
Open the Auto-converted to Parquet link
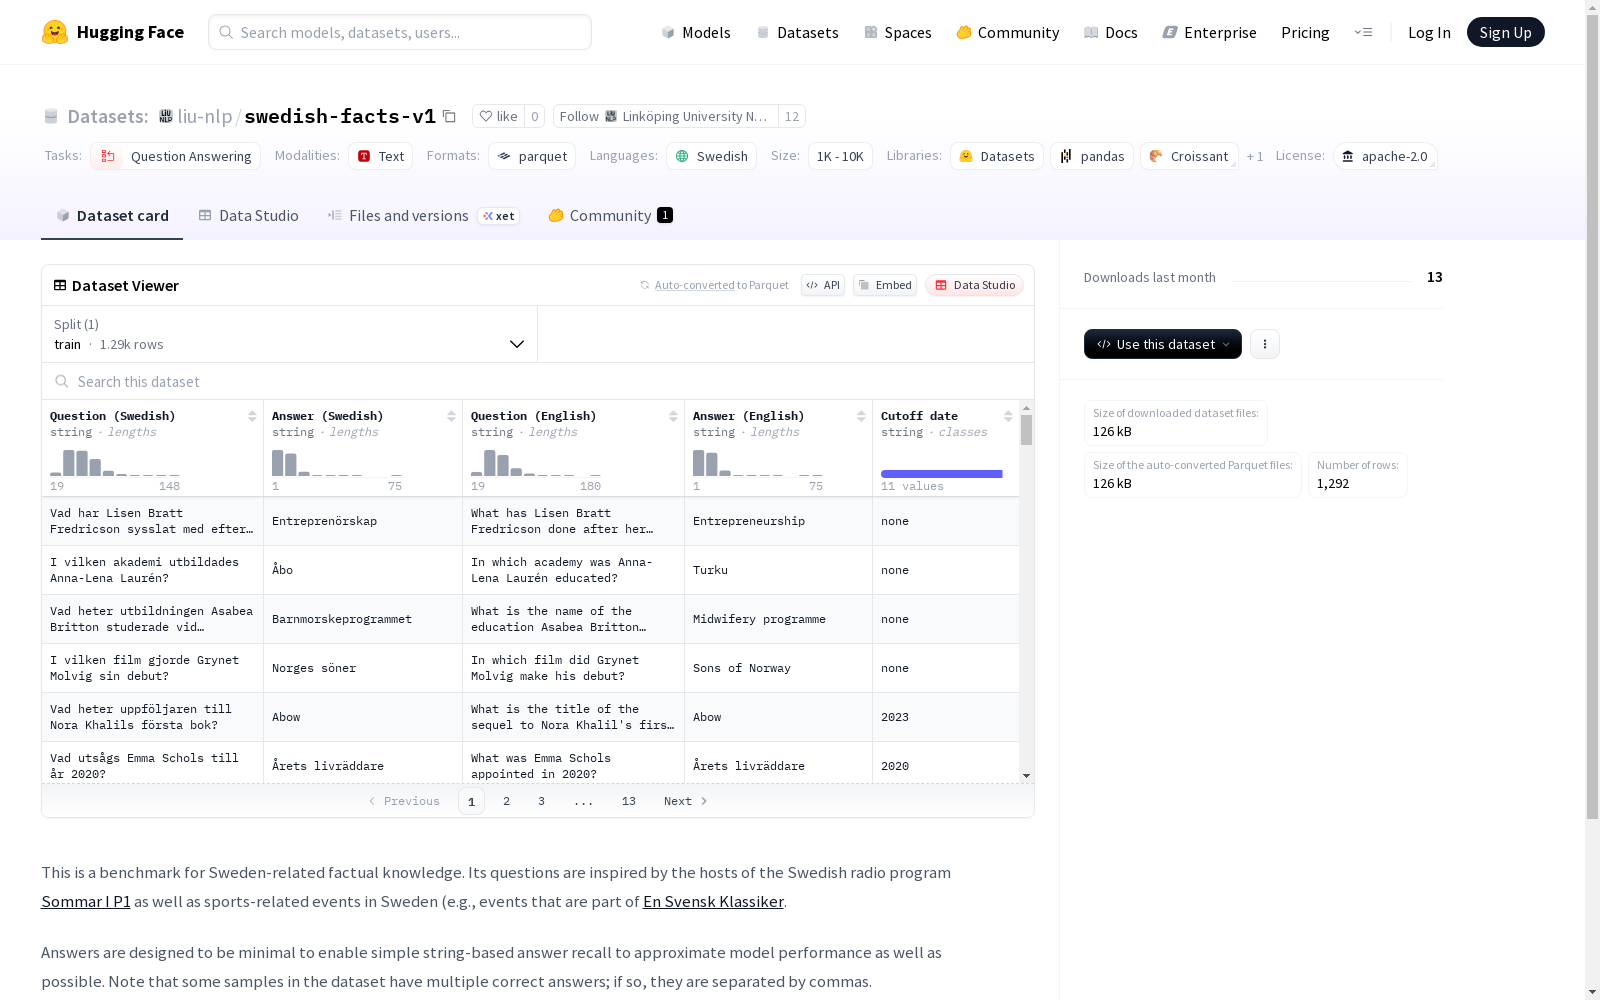694,285
